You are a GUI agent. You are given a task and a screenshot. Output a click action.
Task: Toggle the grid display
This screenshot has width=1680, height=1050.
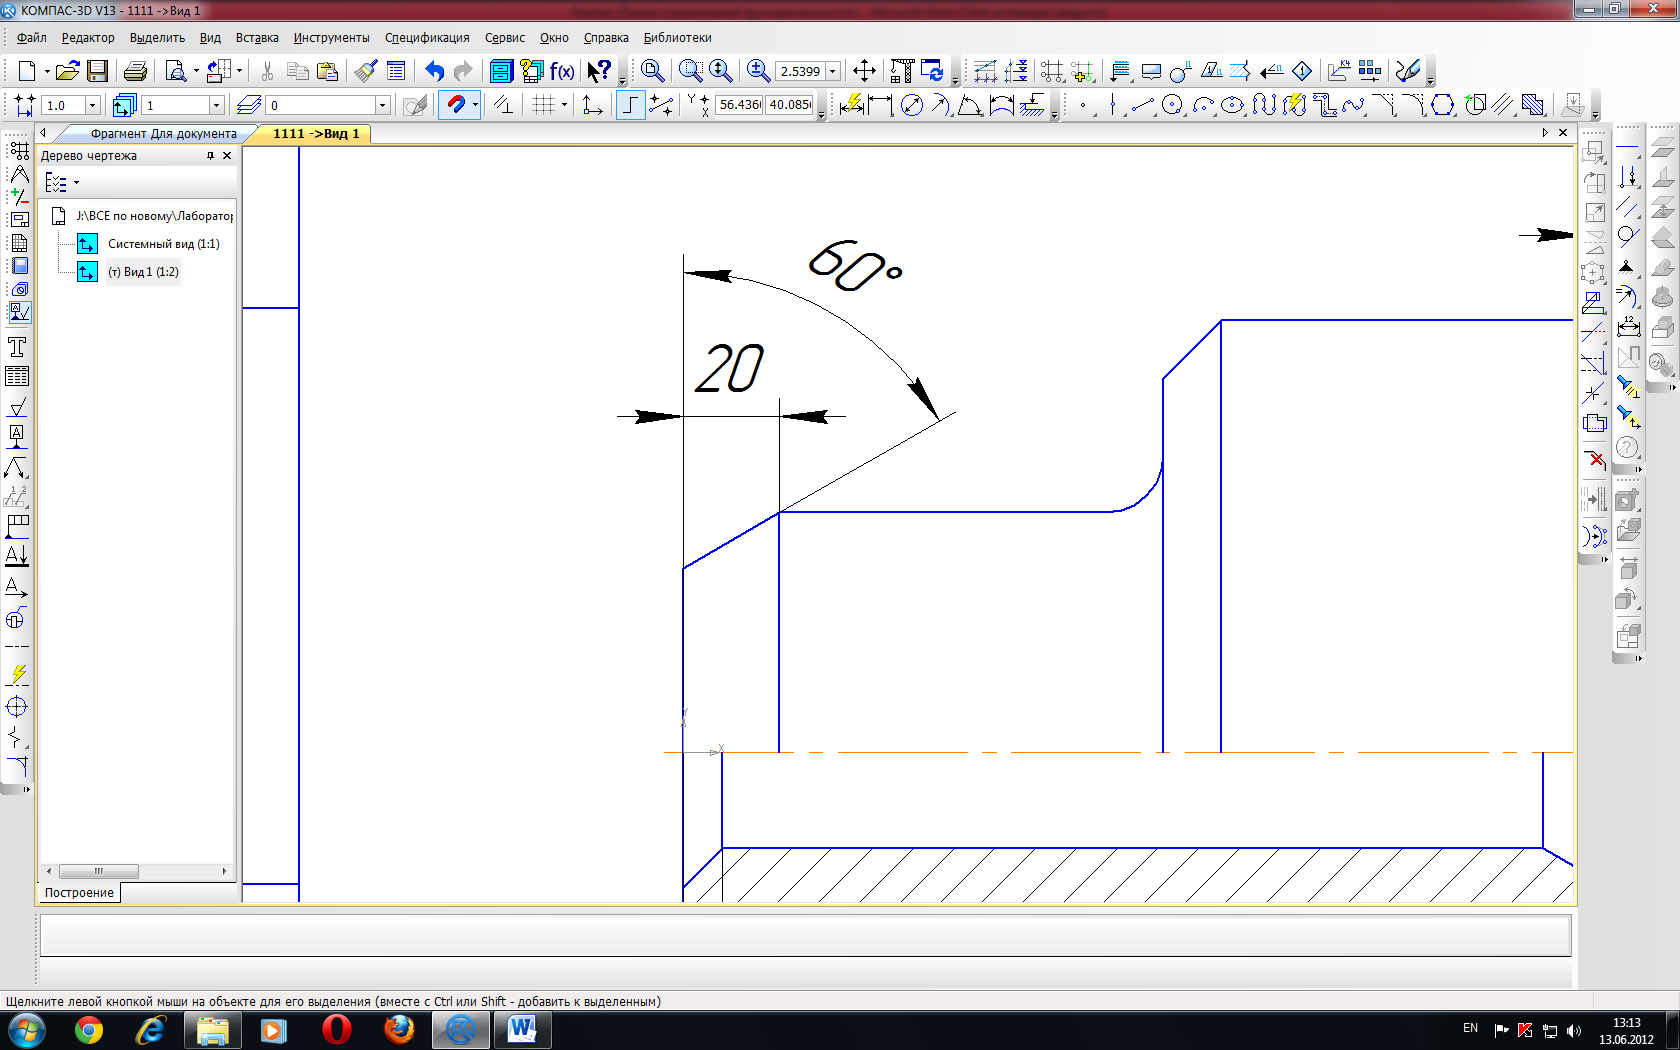pyautogui.click(x=543, y=104)
